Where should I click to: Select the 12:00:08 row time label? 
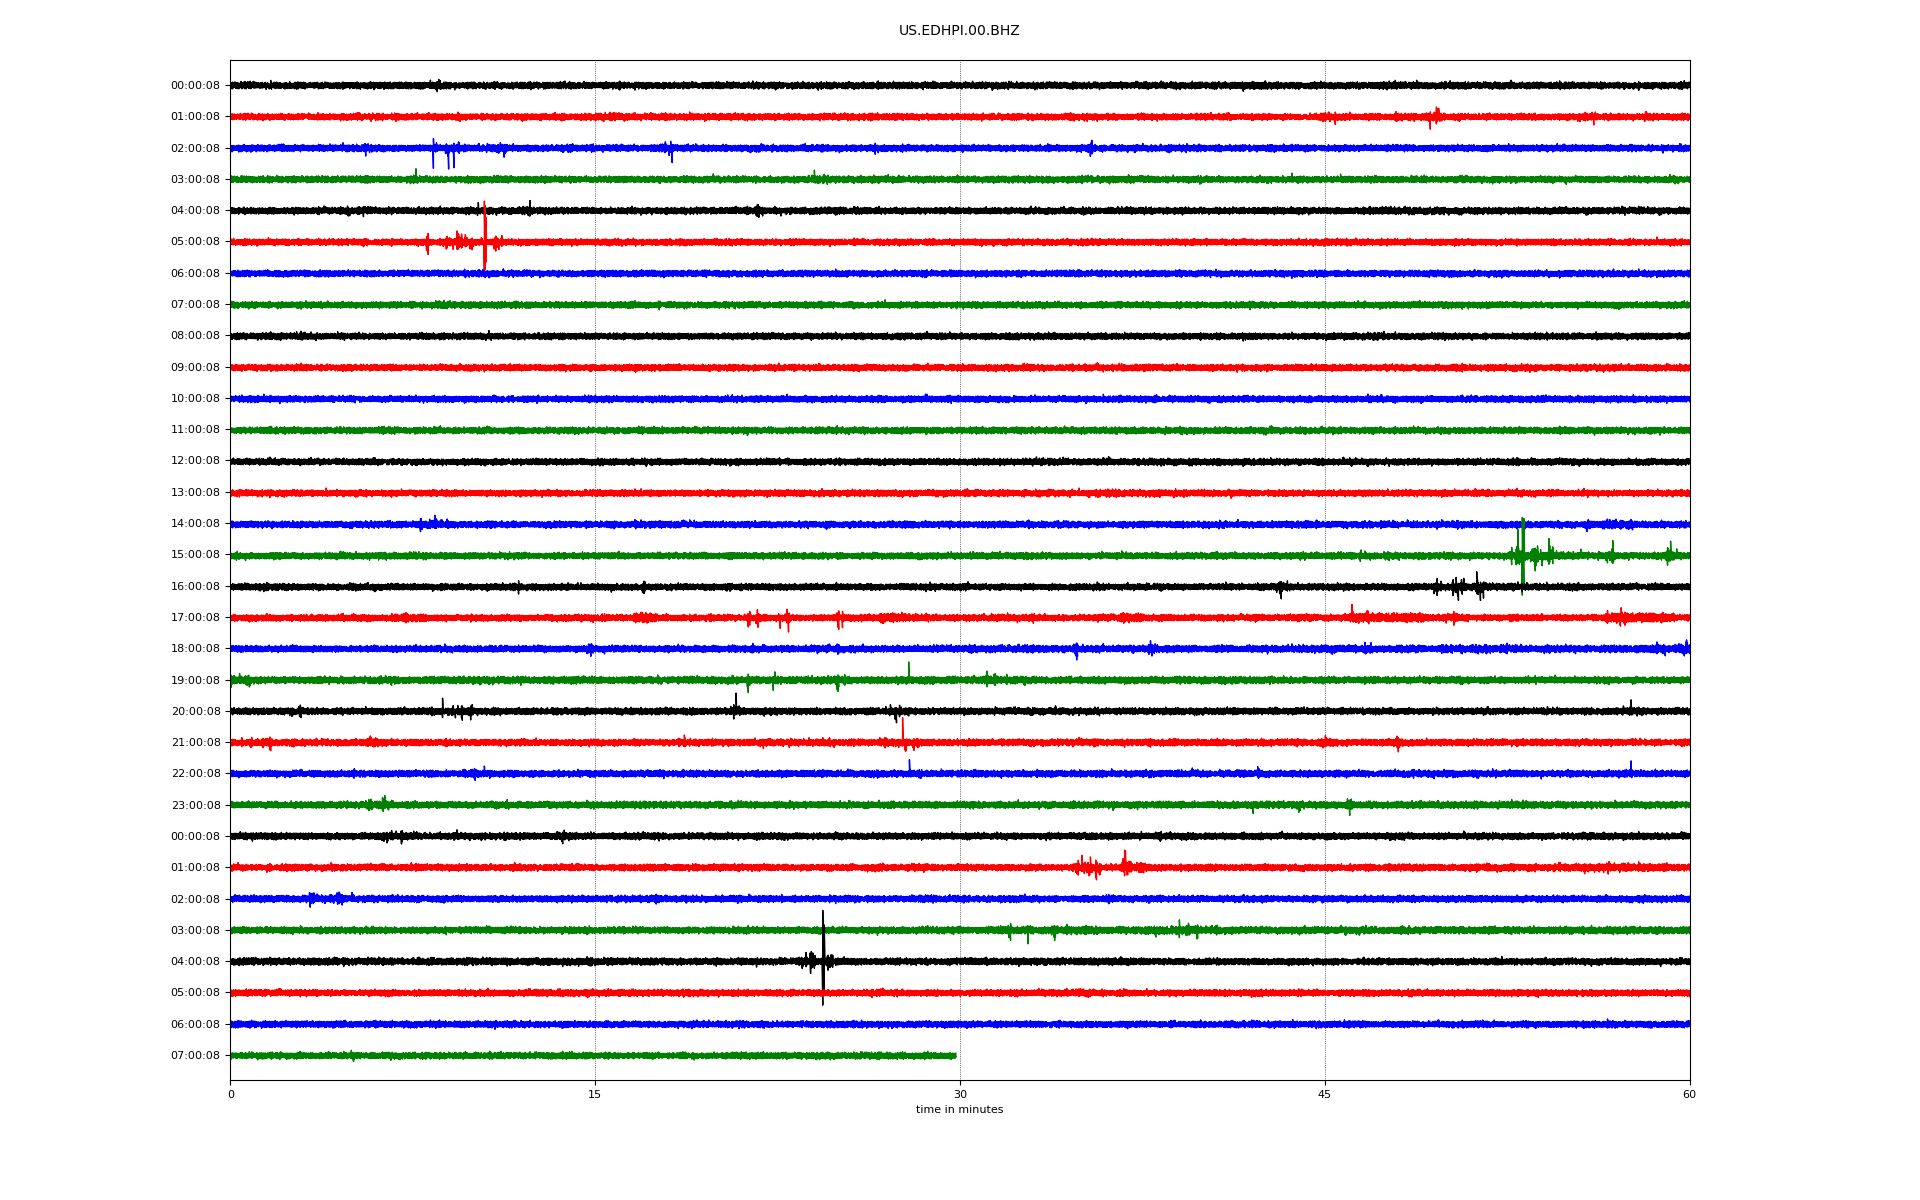[x=195, y=461]
